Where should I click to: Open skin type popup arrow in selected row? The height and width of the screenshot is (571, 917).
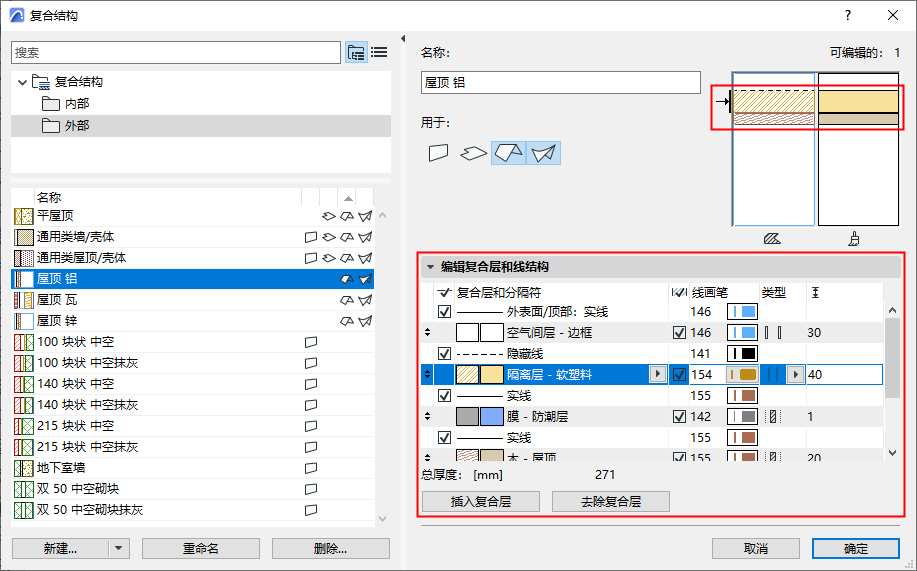pyautogui.click(x=795, y=374)
